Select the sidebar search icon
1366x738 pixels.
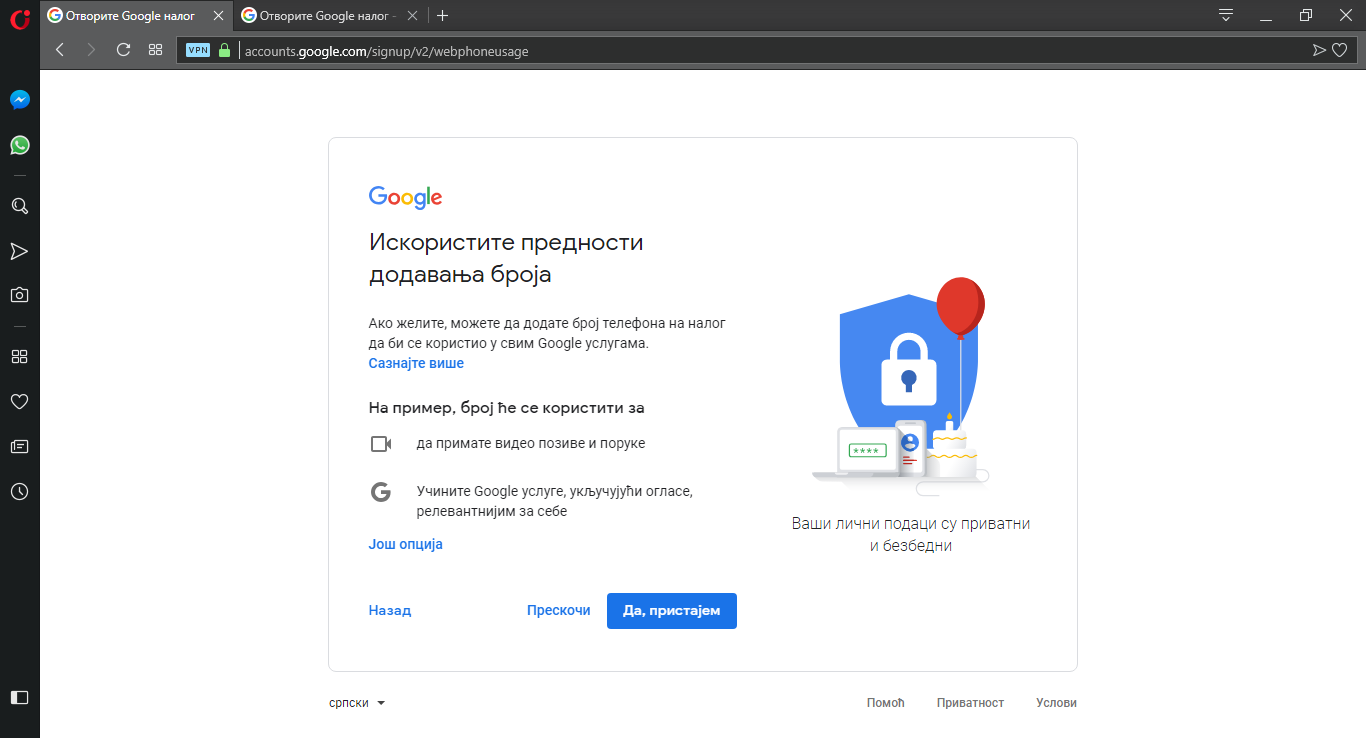pos(19,206)
